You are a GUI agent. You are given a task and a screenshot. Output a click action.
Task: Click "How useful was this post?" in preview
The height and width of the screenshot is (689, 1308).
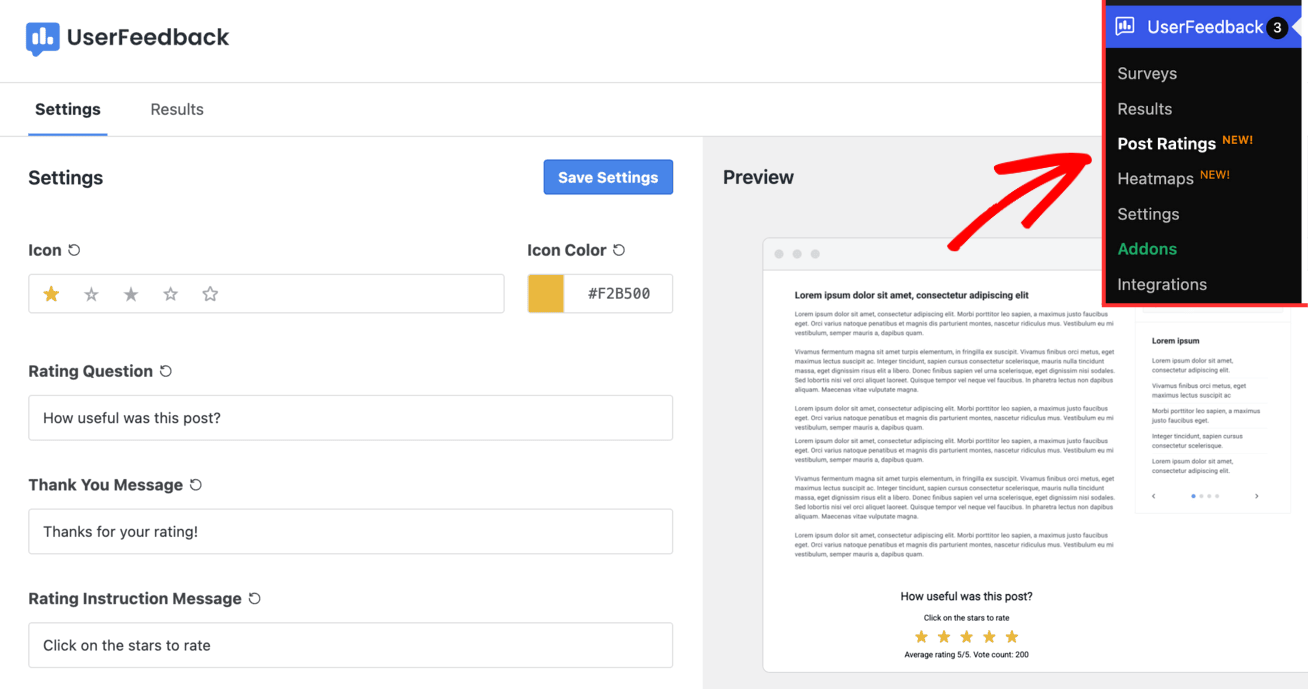966,597
